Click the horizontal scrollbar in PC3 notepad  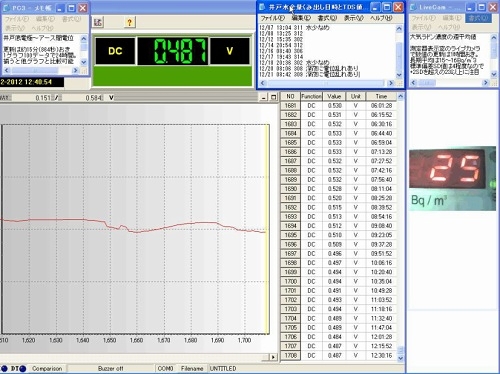(x=42, y=71)
